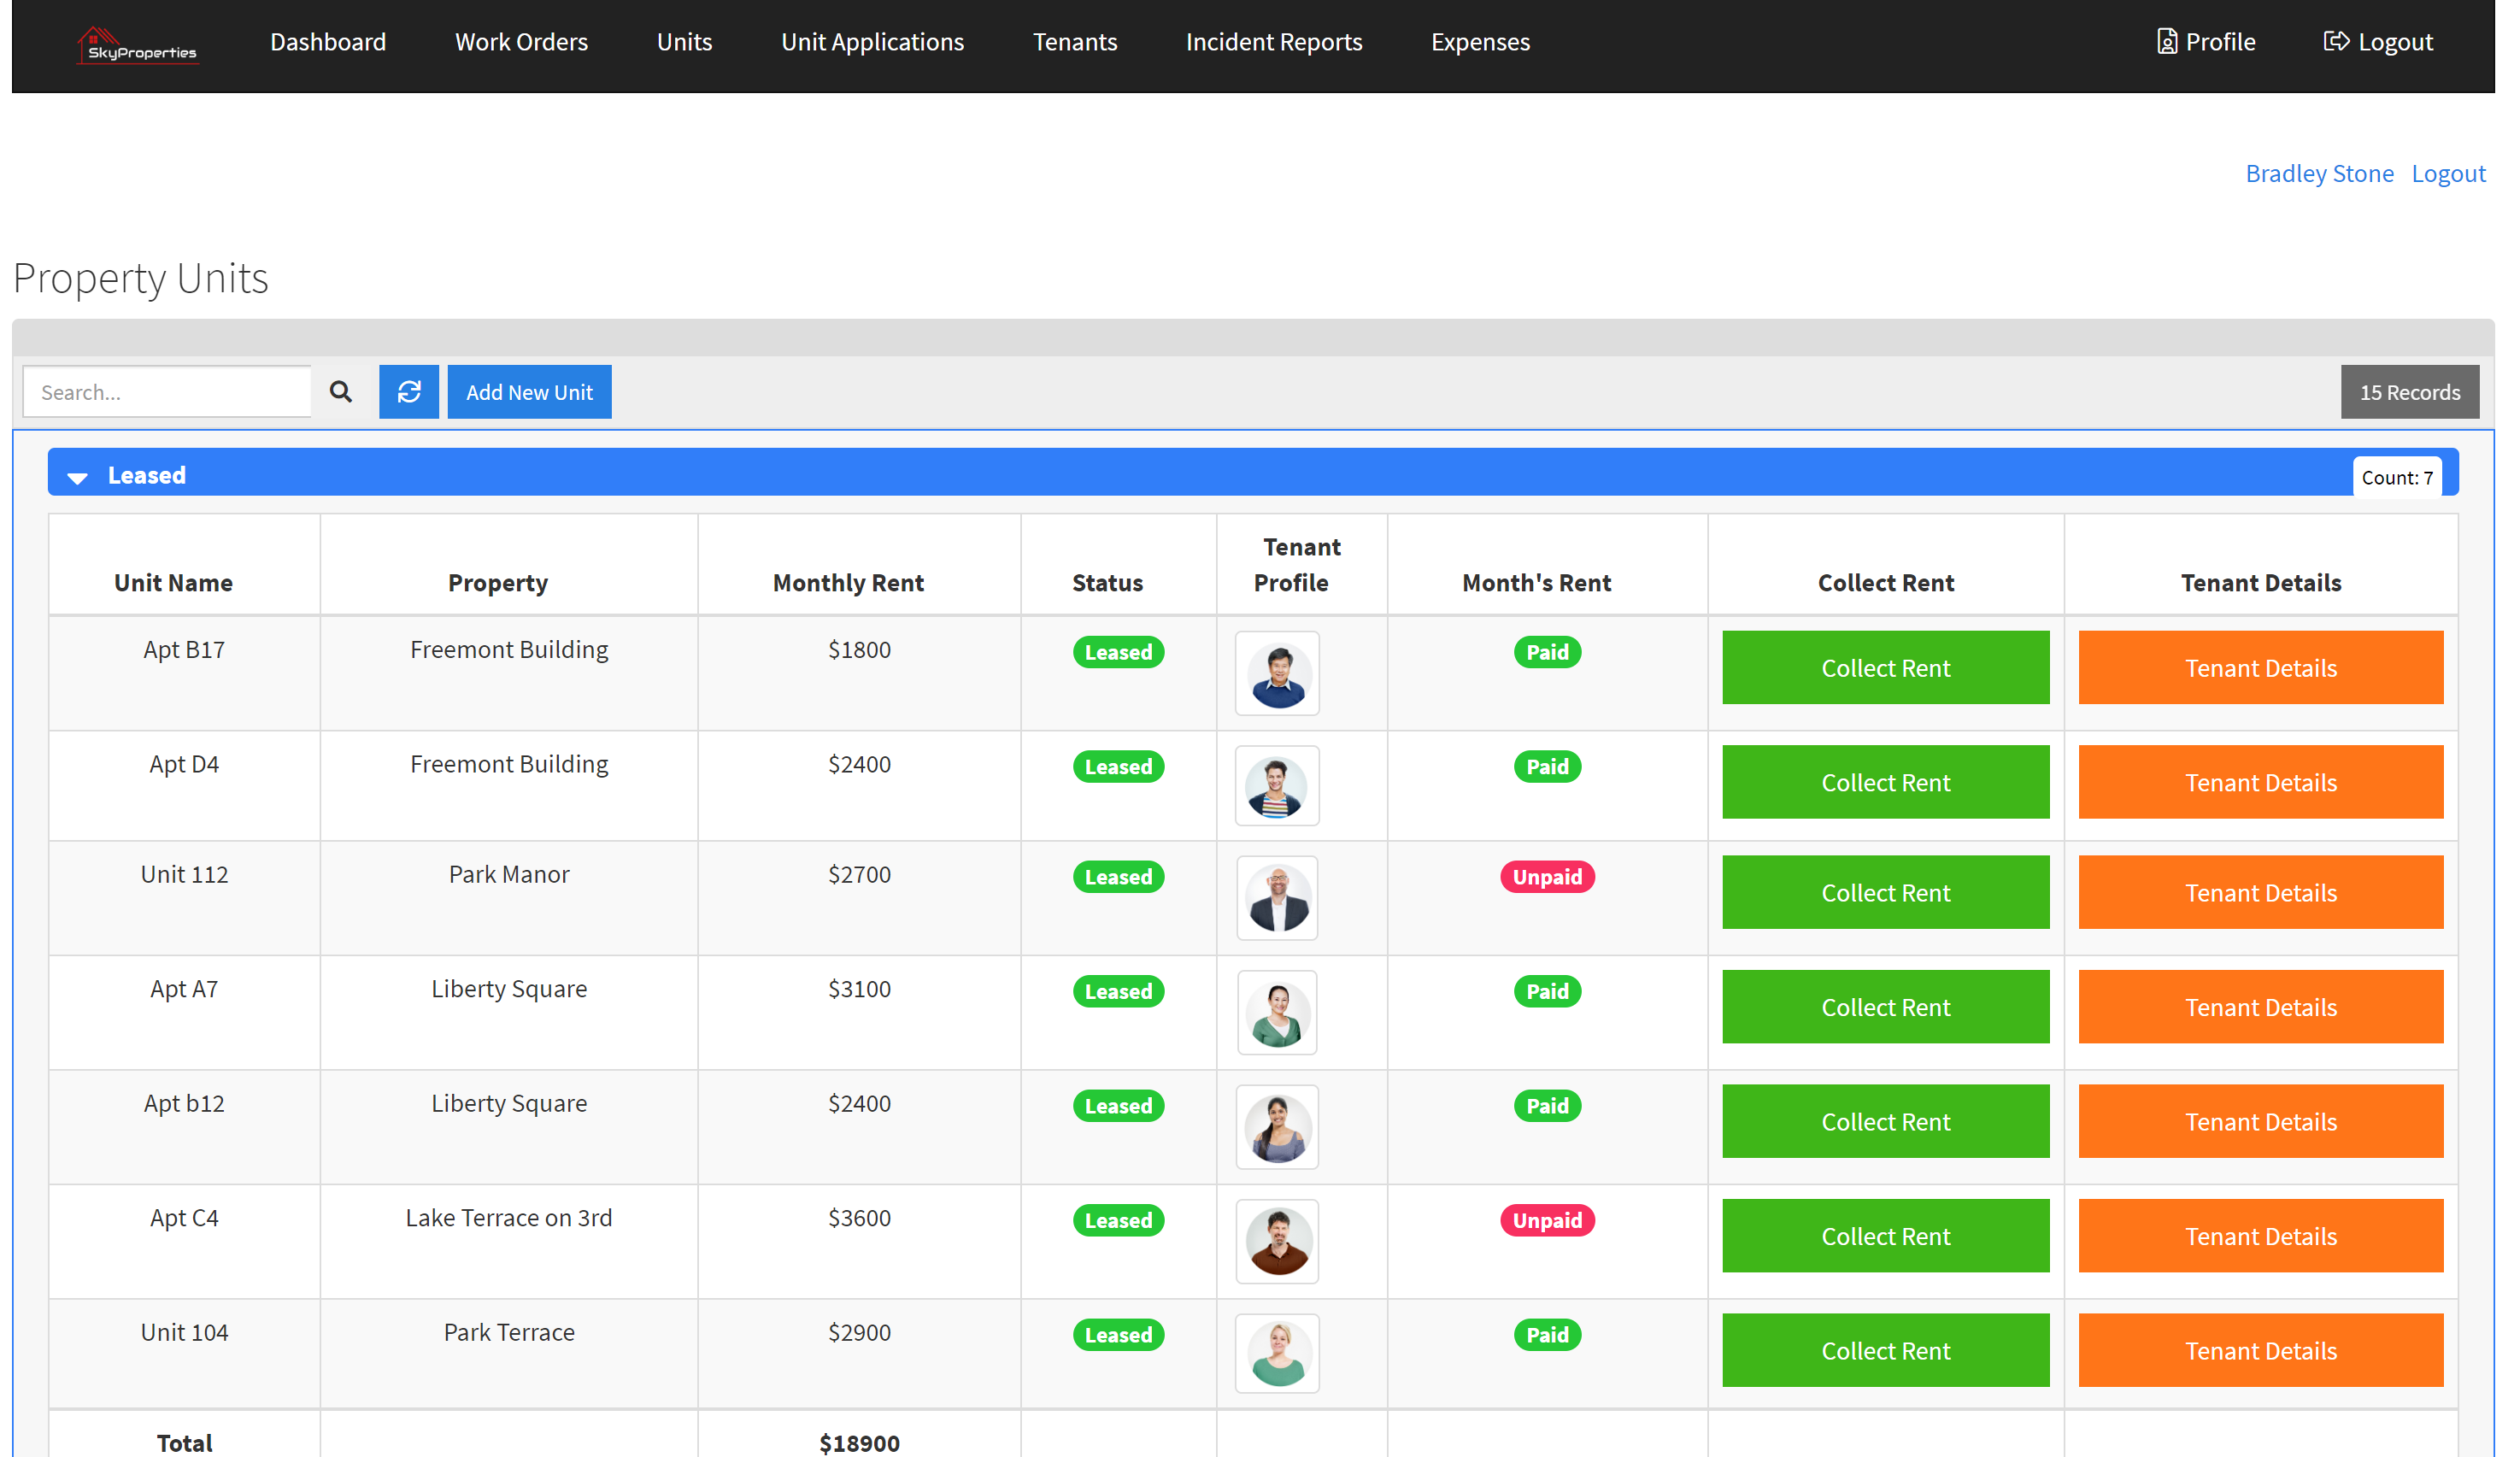
Task: Click the blue Logout link below navbar
Action: click(x=2448, y=173)
